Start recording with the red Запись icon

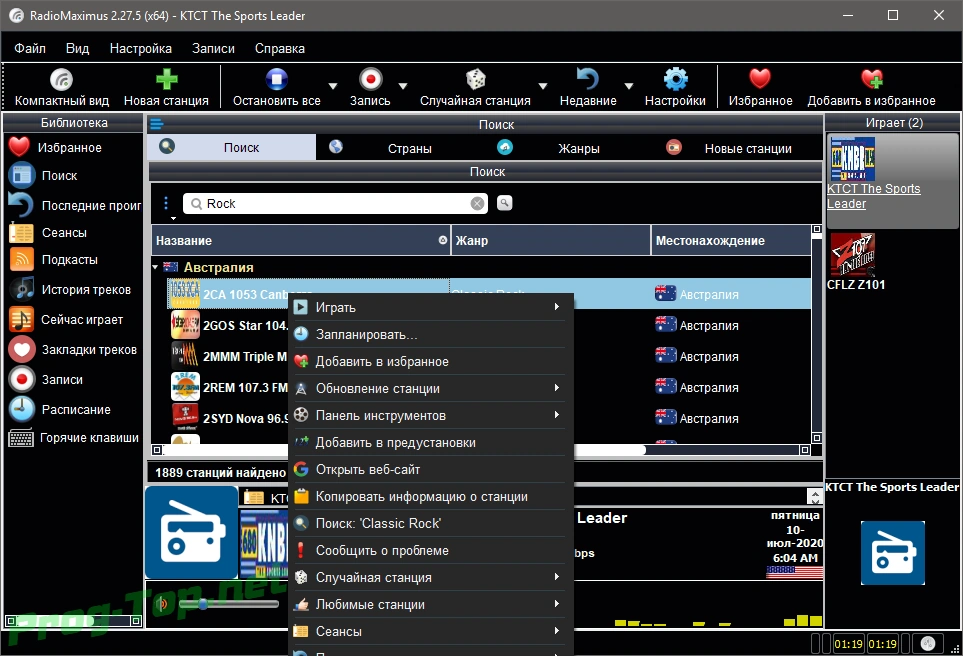click(x=370, y=79)
